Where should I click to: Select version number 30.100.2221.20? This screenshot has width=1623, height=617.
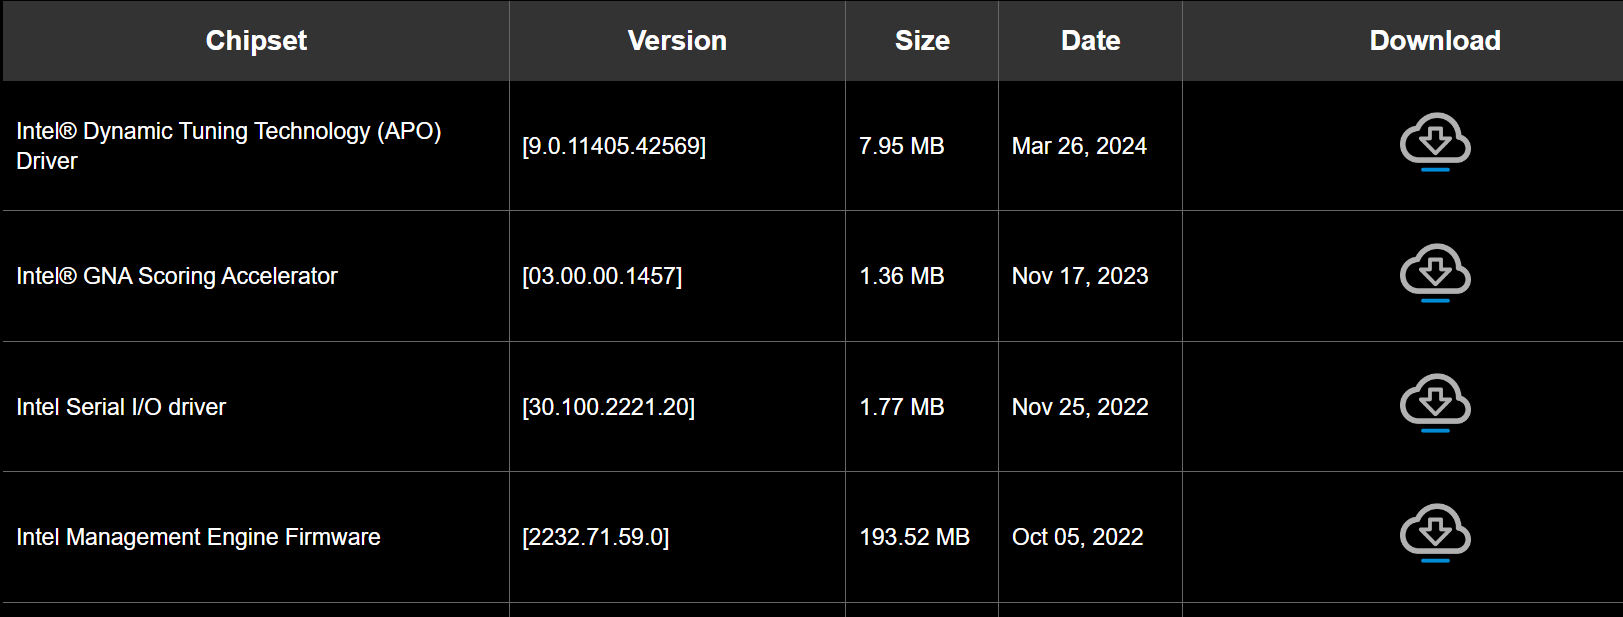pos(608,407)
